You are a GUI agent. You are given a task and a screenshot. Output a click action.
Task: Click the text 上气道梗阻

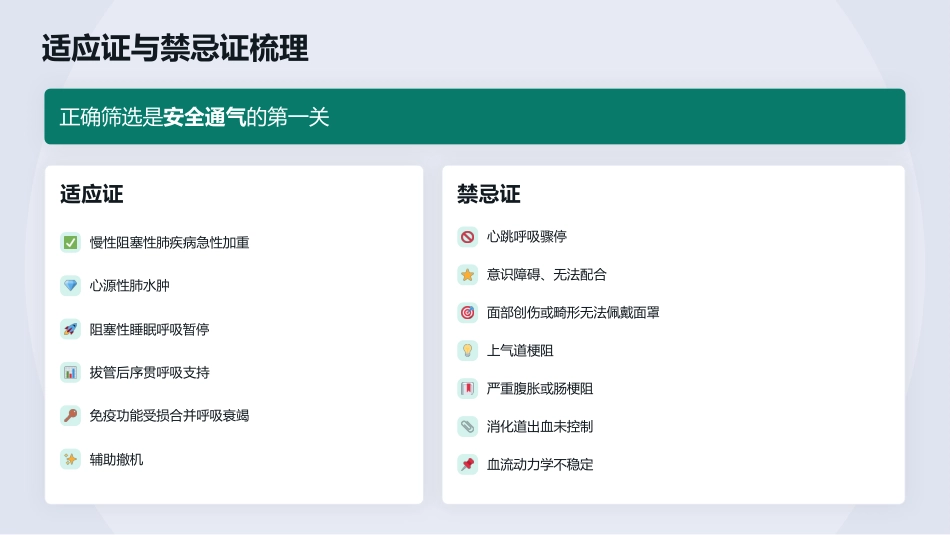(520, 350)
